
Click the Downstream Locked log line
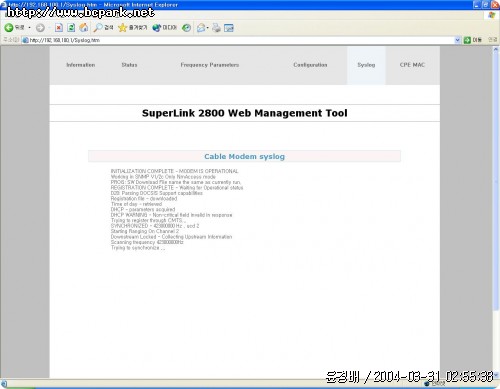(x=171, y=237)
